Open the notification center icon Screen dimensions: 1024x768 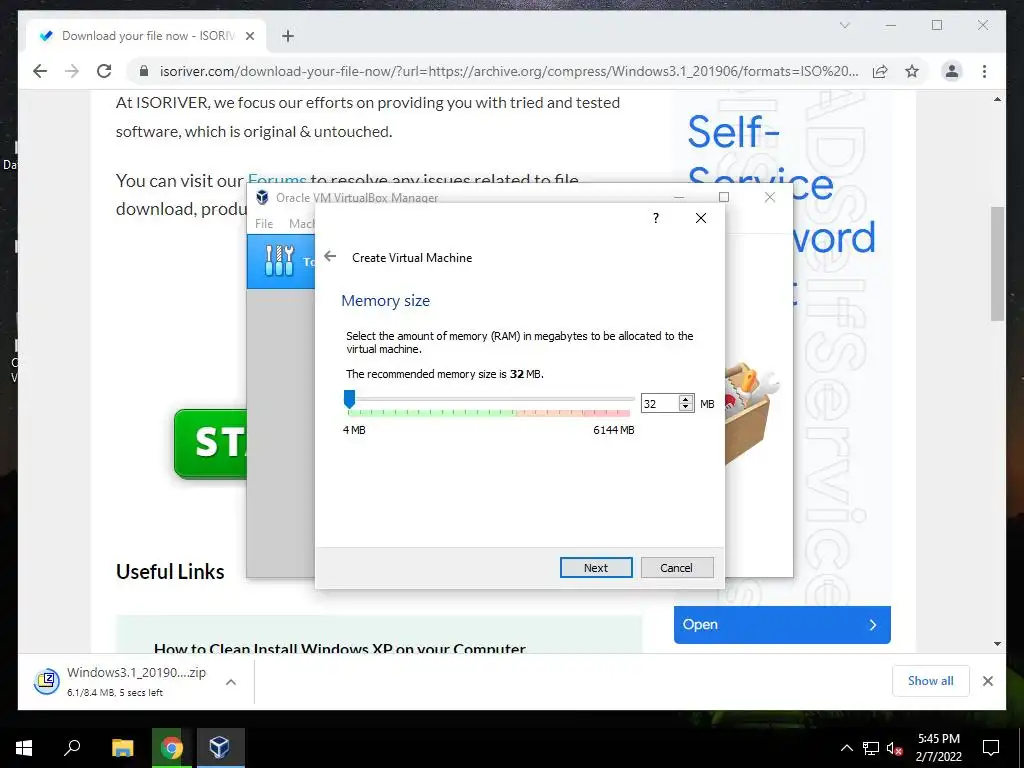tap(991, 748)
